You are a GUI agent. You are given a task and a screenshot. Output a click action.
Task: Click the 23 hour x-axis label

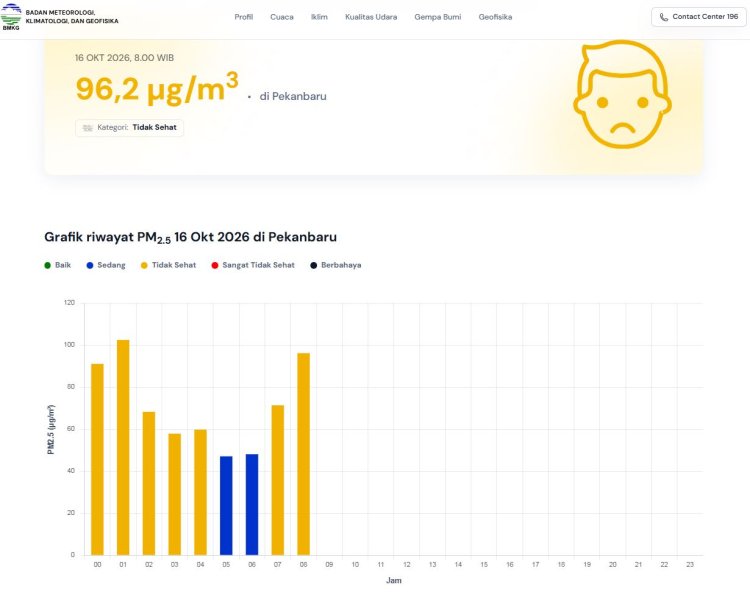(x=690, y=565)
